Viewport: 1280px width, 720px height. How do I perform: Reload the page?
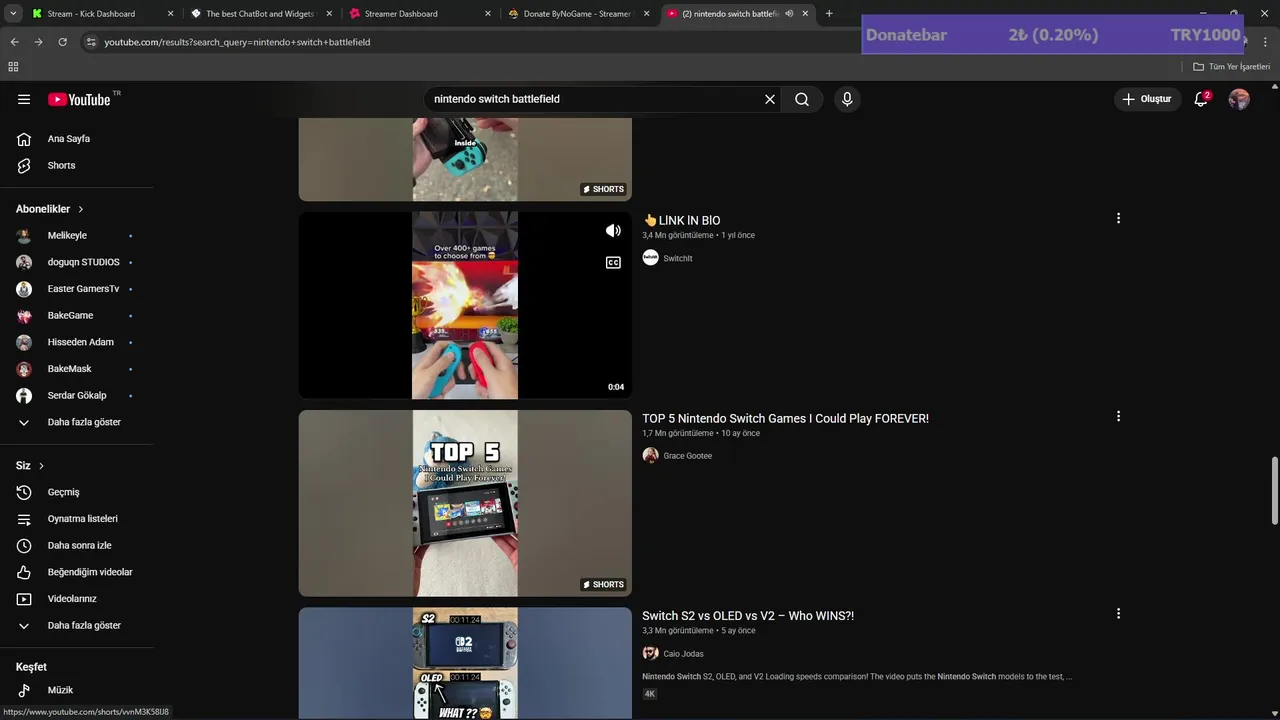coord(62,42)
